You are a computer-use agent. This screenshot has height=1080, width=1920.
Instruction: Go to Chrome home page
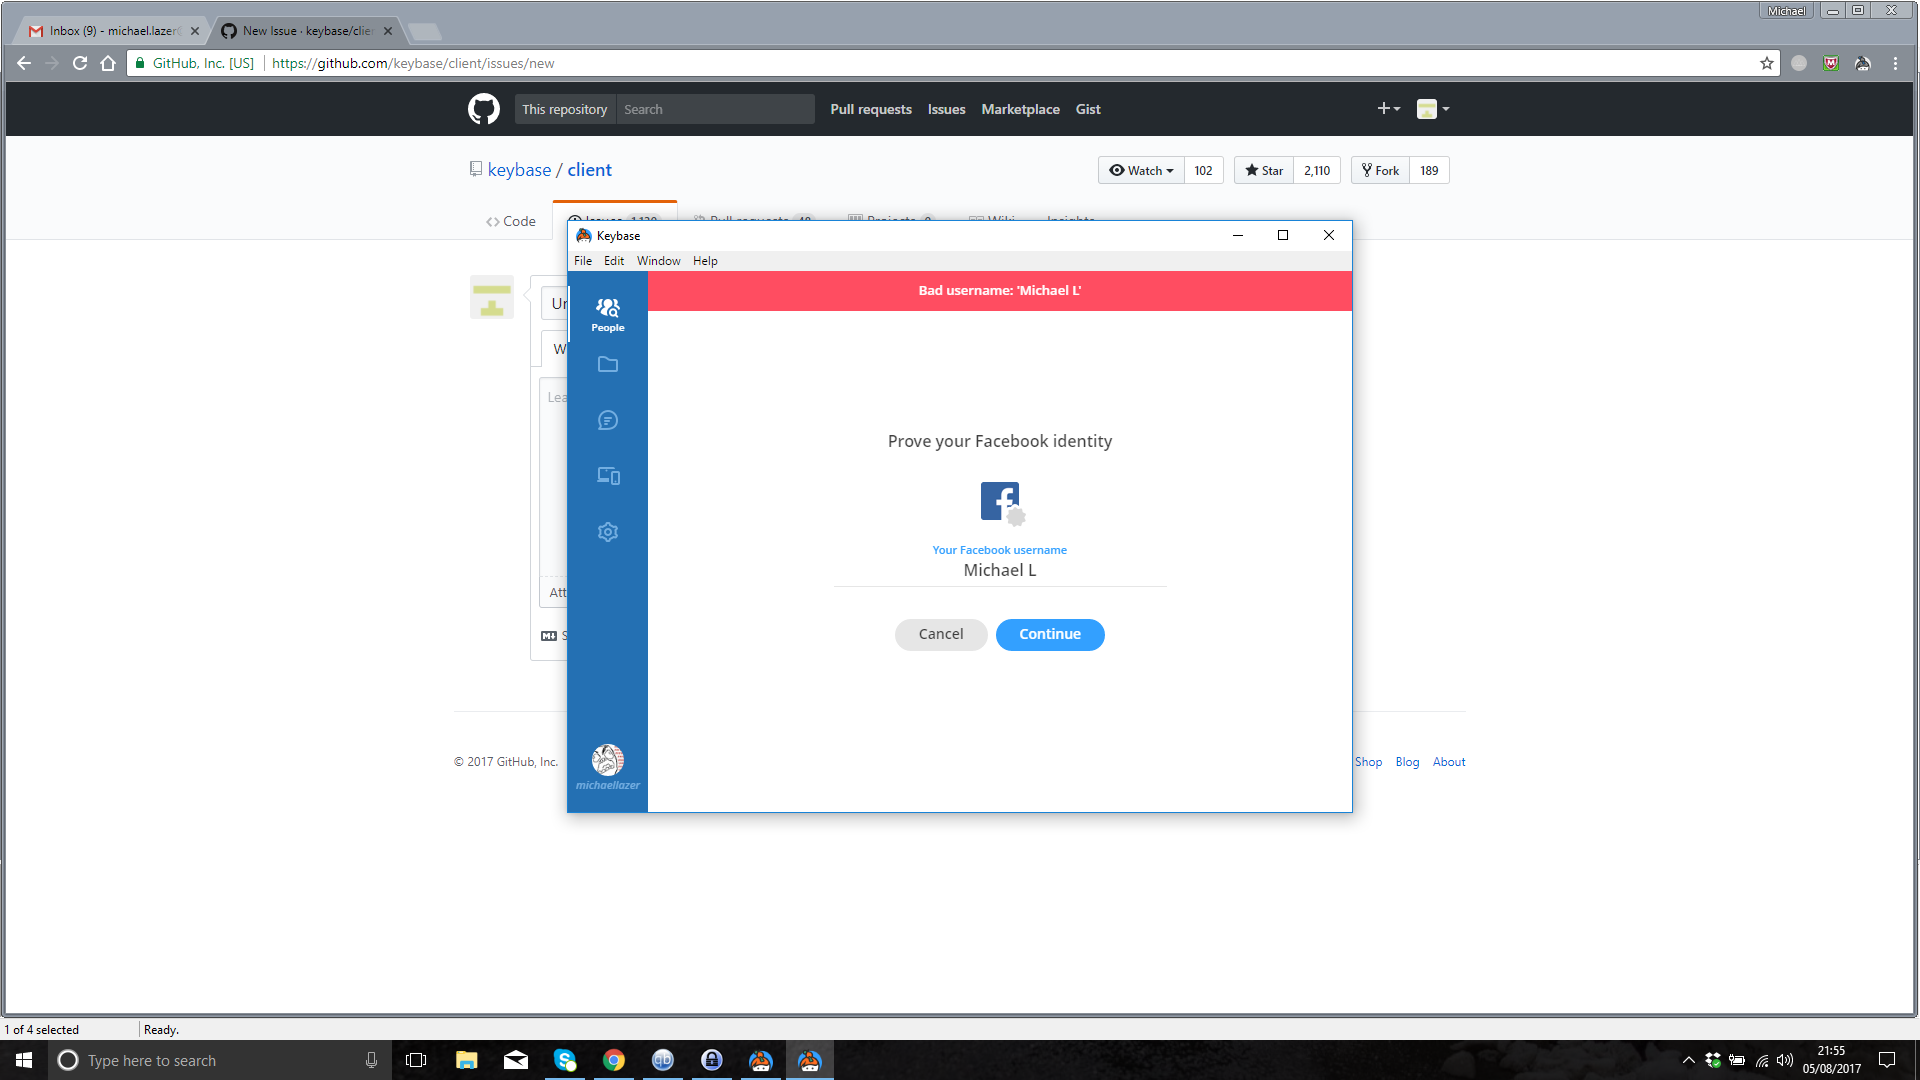(108, 63)
